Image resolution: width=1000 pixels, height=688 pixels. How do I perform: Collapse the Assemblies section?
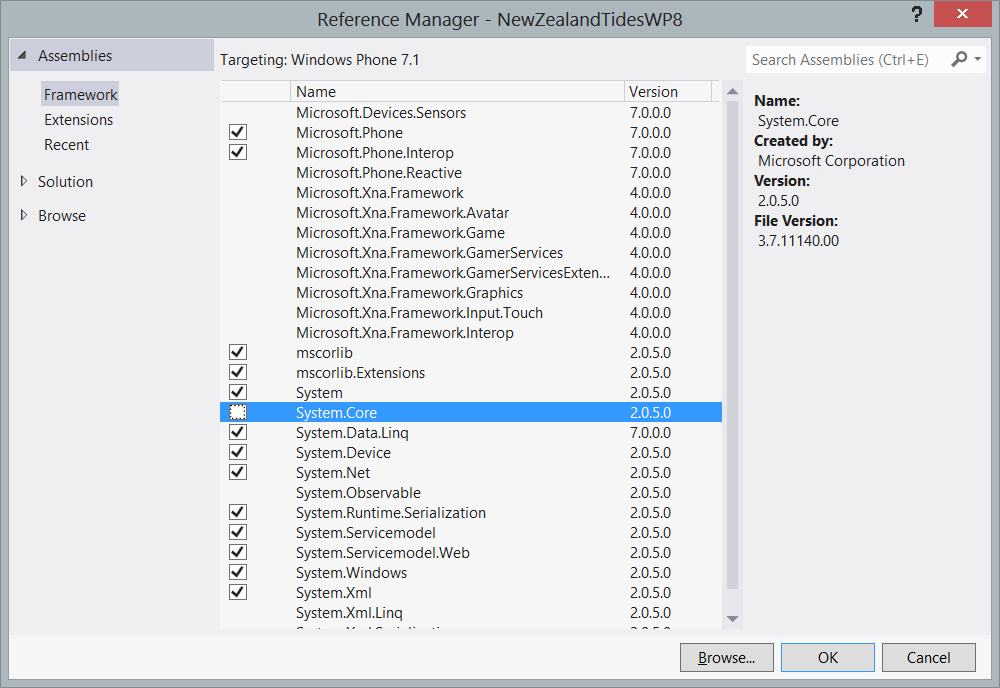[23, 55]
